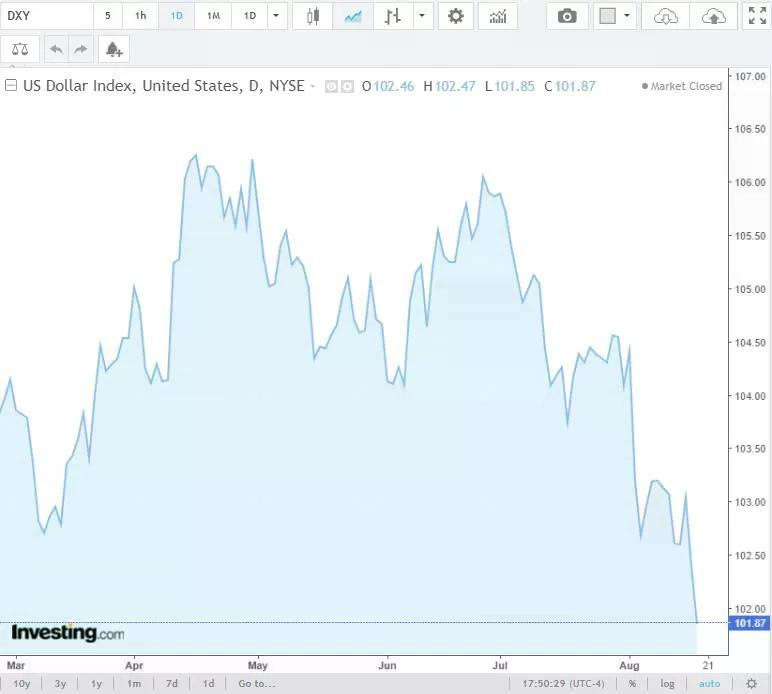Switch to area chart style
Image resolution: width=772 pixels, height=694 pixels.
(x=353, y=16)
